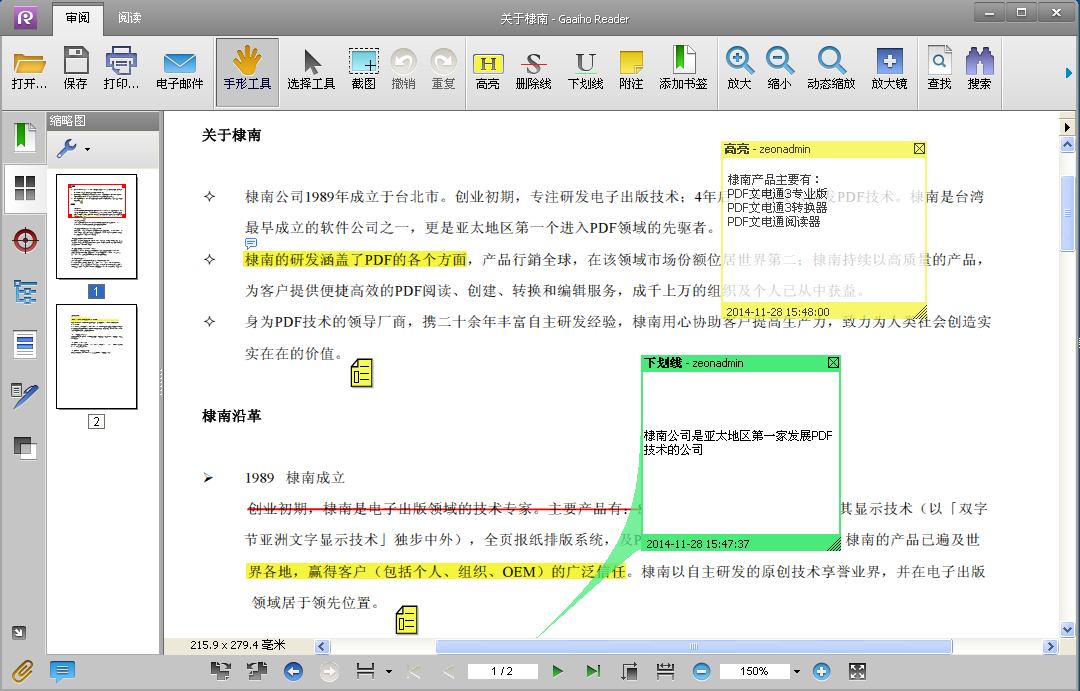Open the layers side panel
1080x691 pixels.
point(25,448)
